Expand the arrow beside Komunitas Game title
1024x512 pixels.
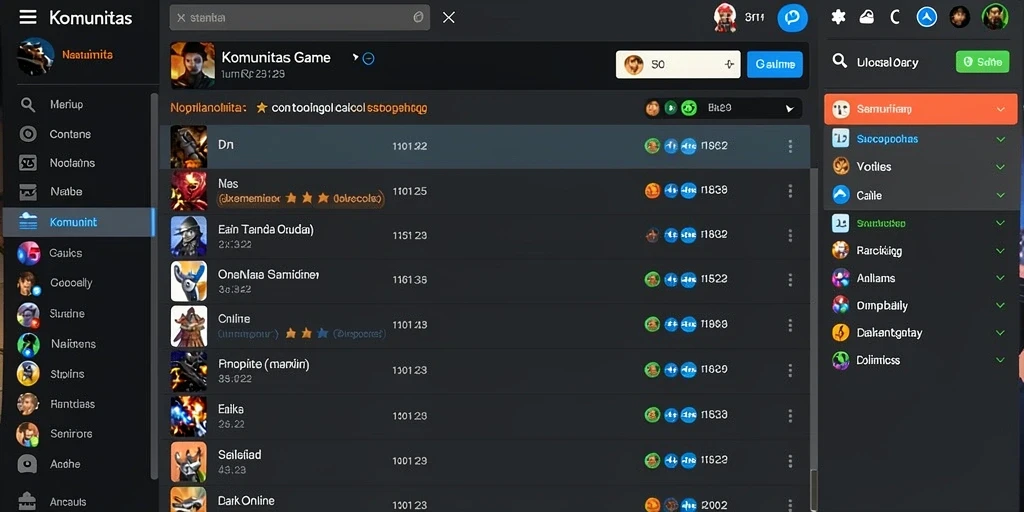click(355, 58)
